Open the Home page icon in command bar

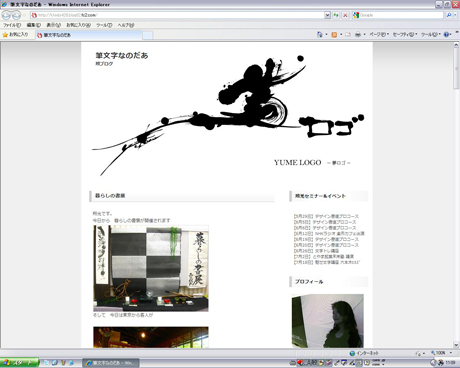(x=320, y=34)
